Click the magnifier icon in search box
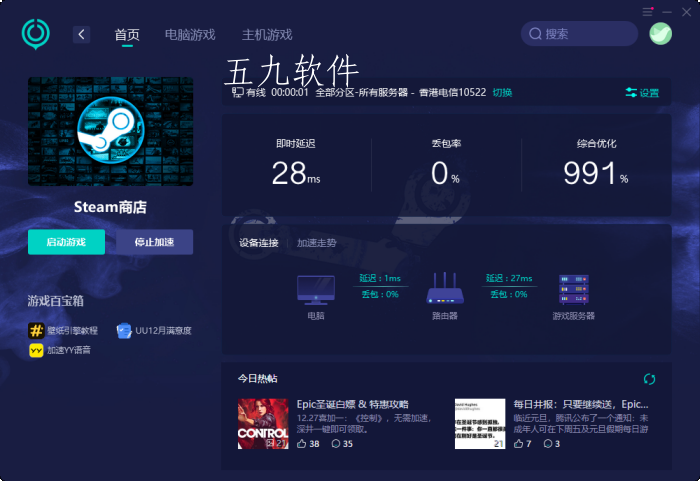The image size is (700, 481). (535, 34)
